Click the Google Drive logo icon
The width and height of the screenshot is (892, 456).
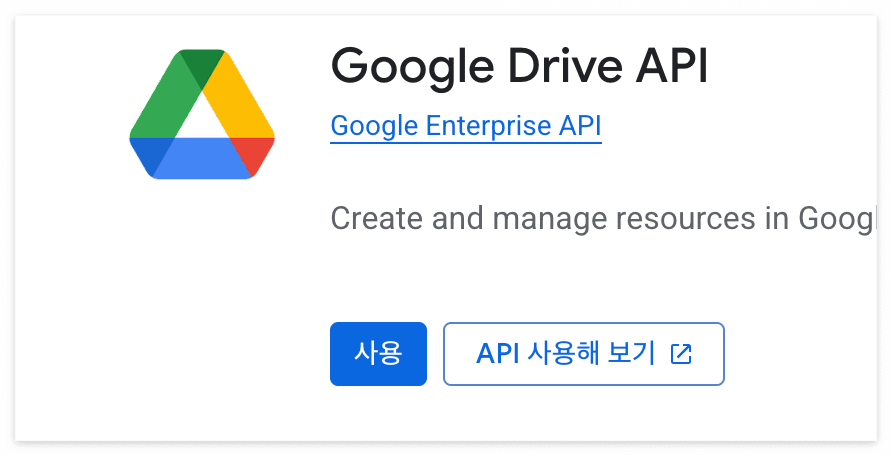(x=202, y=114)
